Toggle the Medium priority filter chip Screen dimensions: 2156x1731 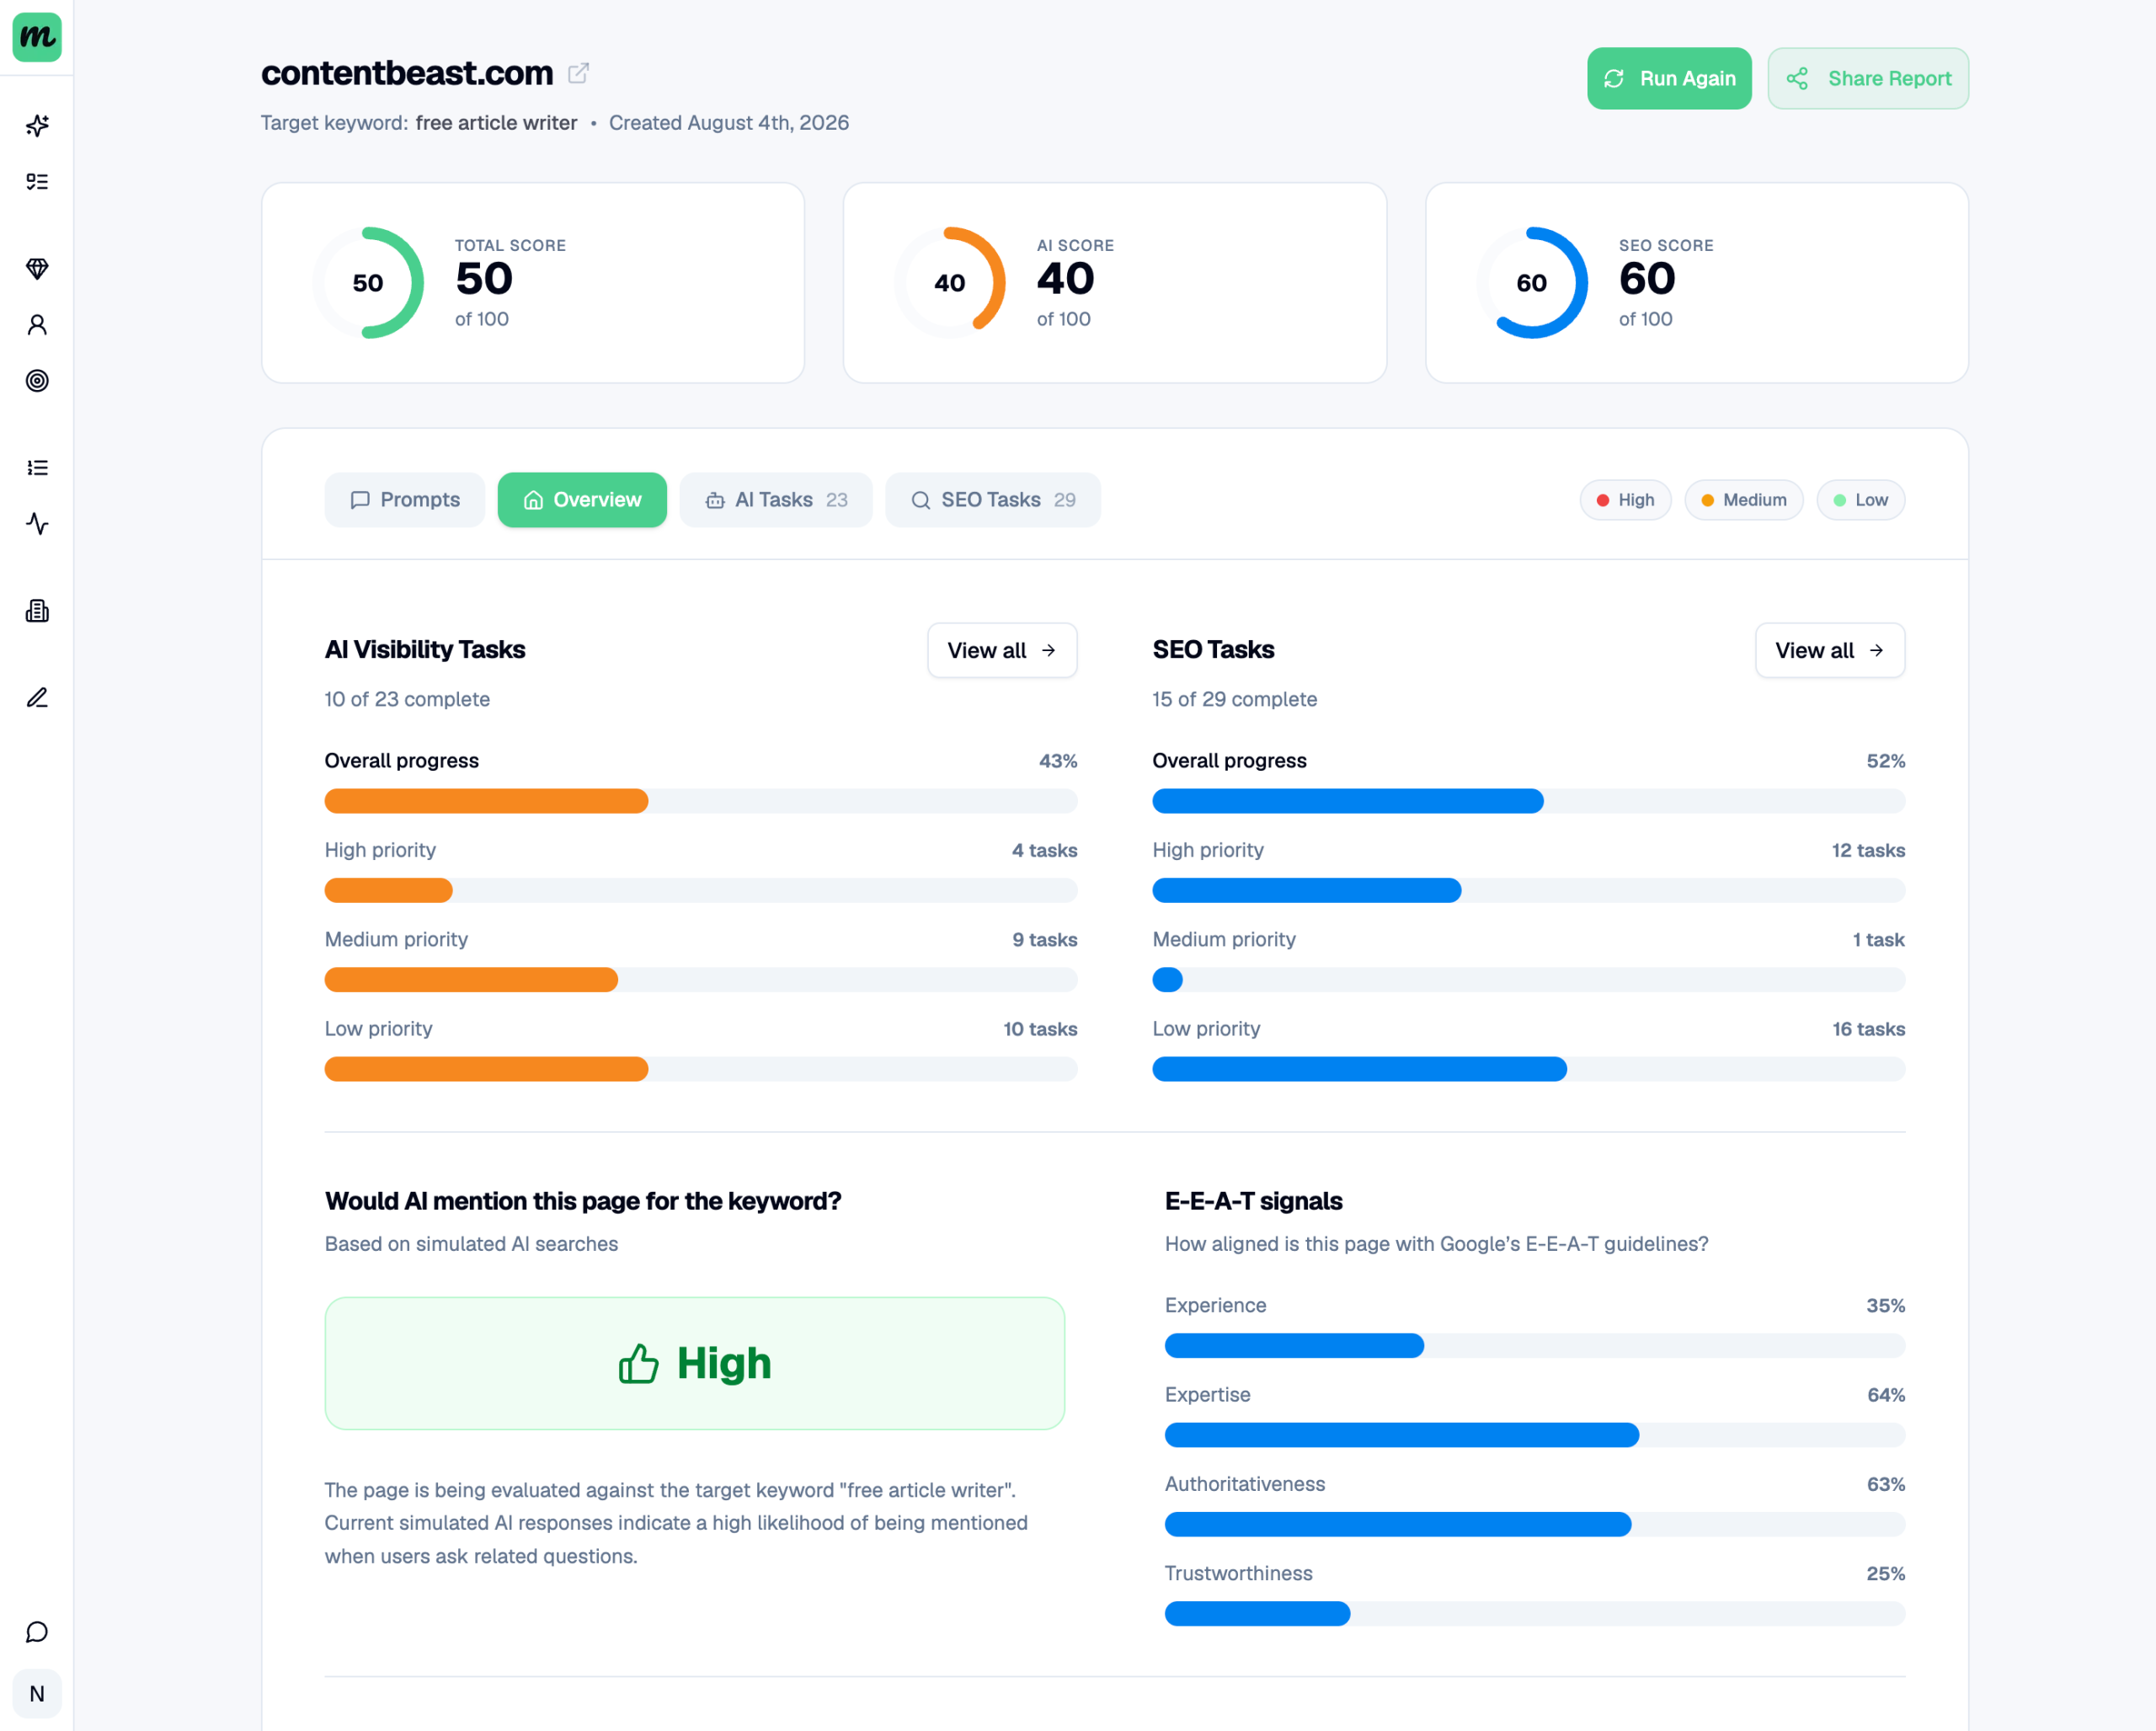(x=1743, y=500)
